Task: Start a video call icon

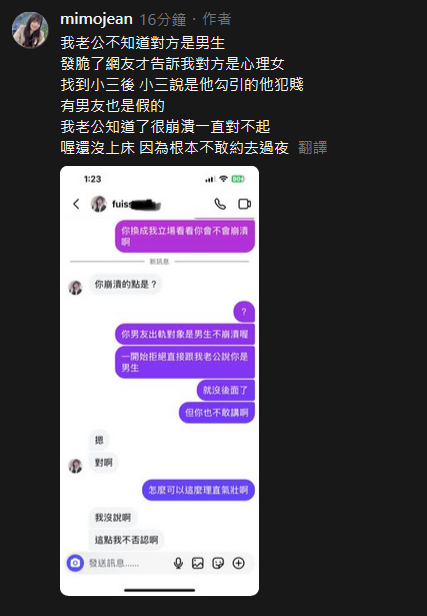Action: point(244,204)
